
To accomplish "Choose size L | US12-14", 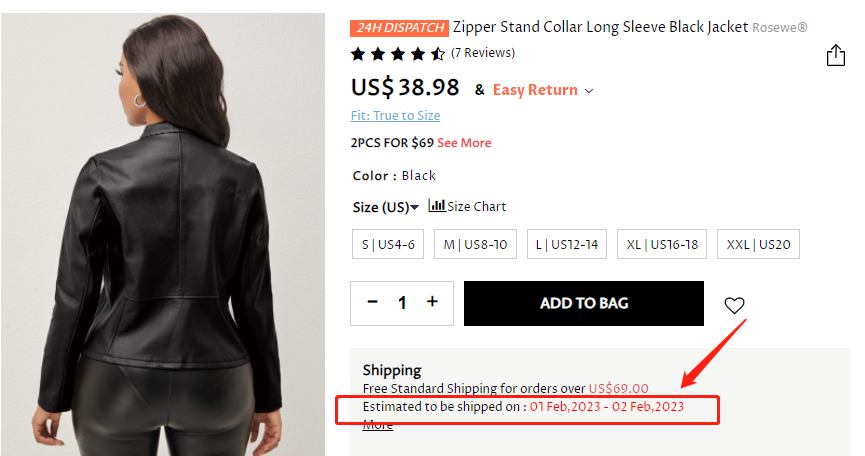I will 567,244.
